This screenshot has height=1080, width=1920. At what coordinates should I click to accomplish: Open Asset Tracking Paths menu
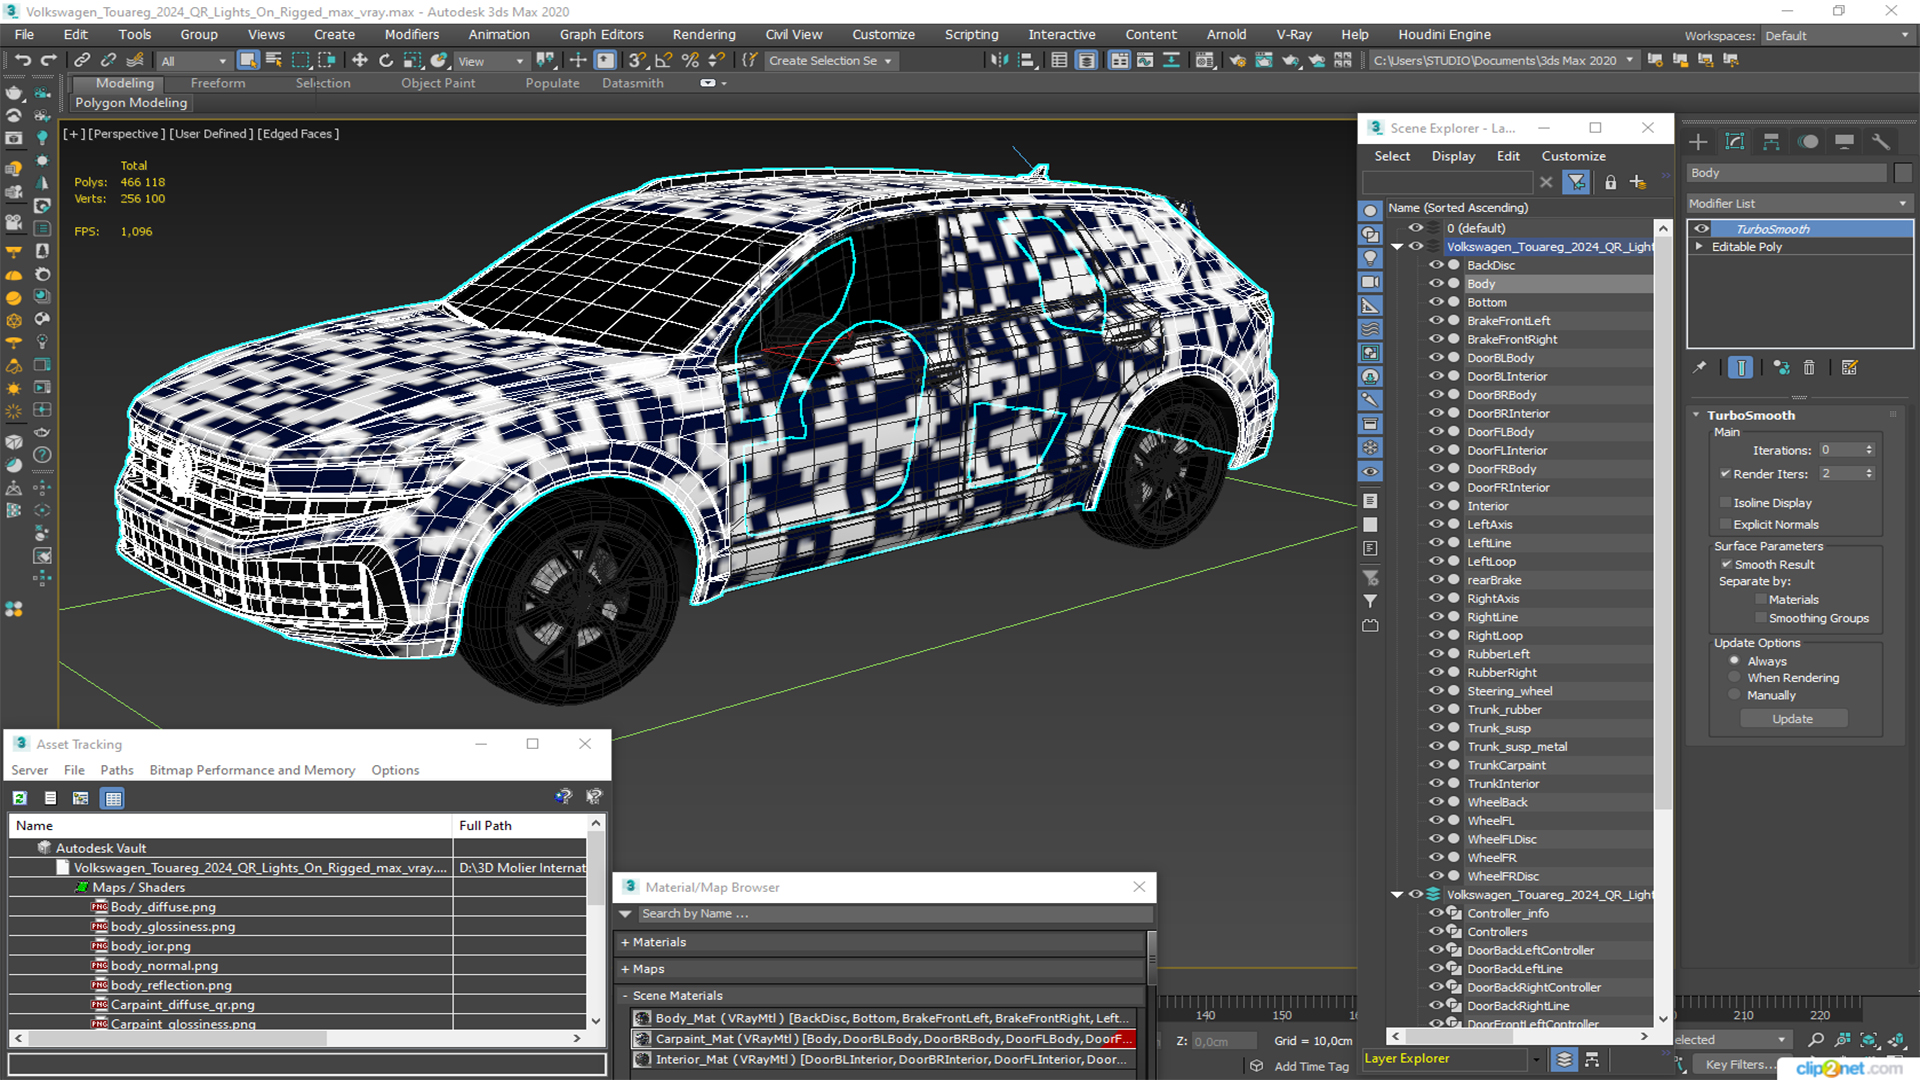117,770
